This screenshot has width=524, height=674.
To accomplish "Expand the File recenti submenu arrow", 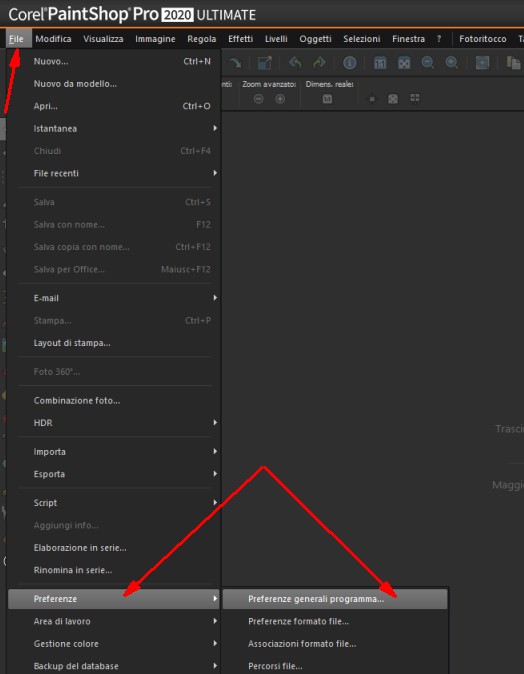I will tap(215, 173).
